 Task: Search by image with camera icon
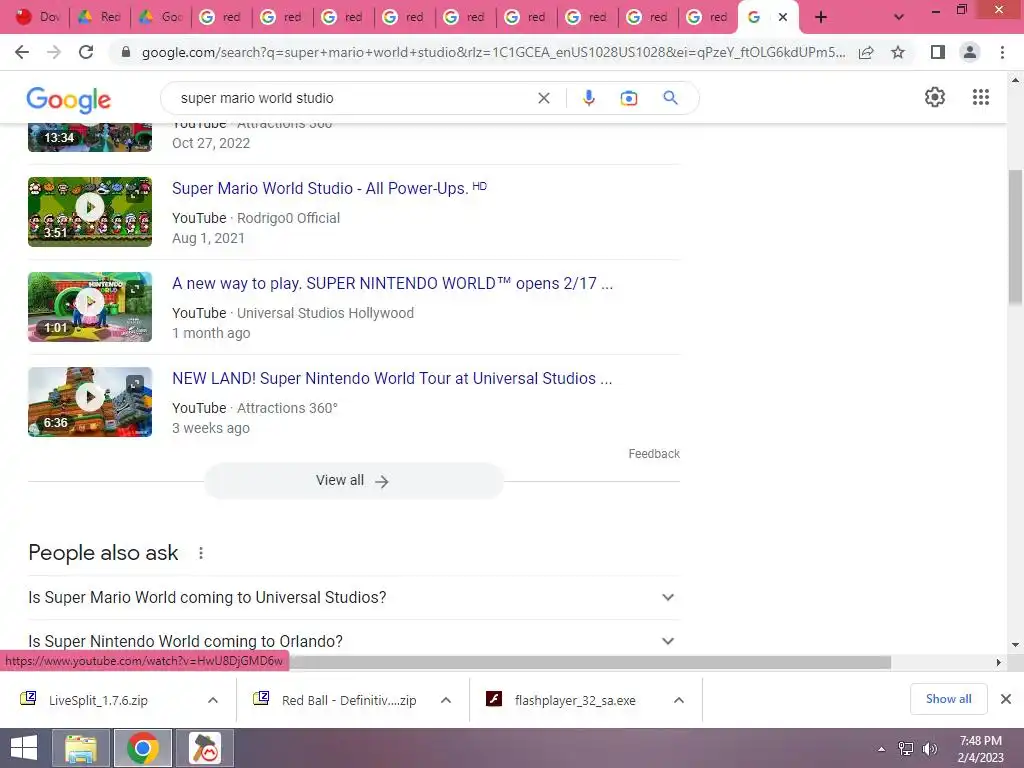(x=628, y=98)
